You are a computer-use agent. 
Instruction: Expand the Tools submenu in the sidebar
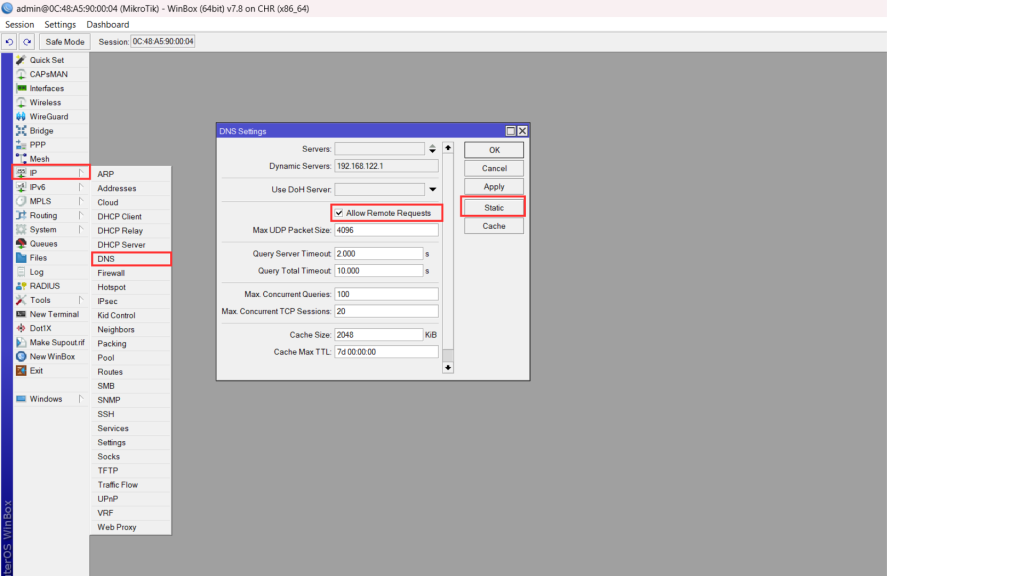click(40, 300)
